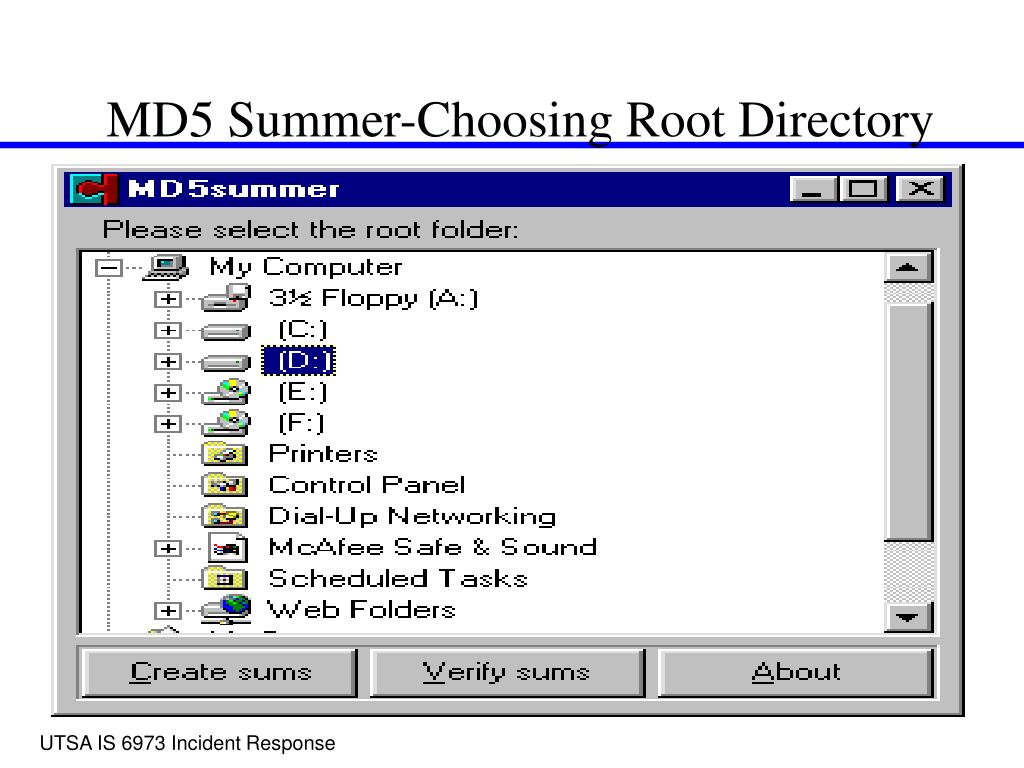Select the D: hard drive icon
The width and height of the screenshot is (1024, 768).
226,362
